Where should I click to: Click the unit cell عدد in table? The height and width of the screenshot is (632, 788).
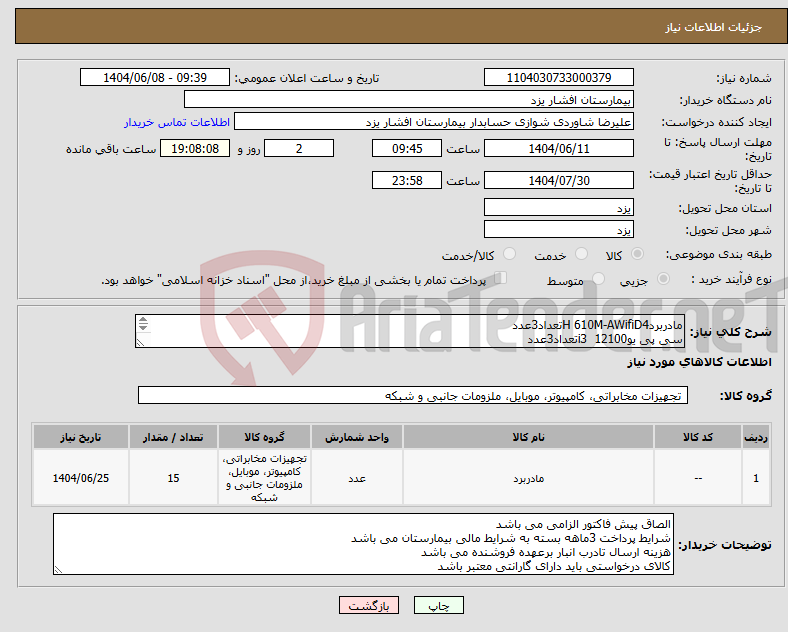[357, 478]
